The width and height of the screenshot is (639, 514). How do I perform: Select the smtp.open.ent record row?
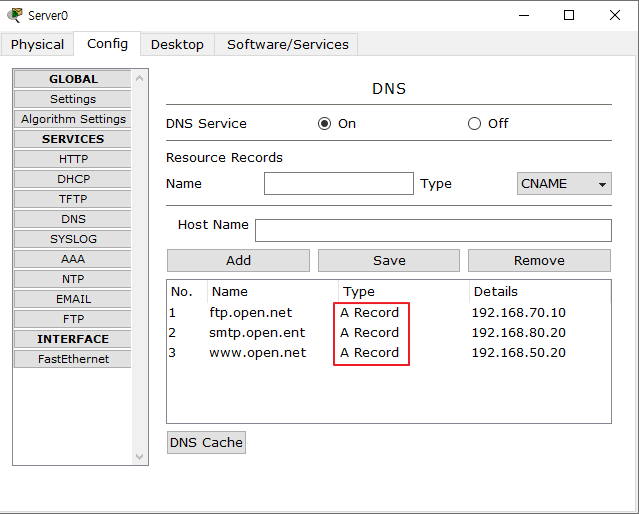(389, 333)
